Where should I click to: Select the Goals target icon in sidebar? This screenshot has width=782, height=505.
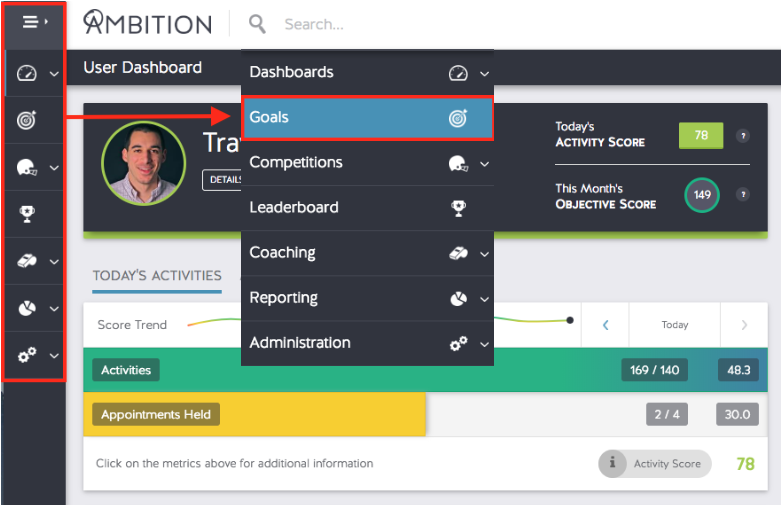pyautogui.click(x=26, y=120)
